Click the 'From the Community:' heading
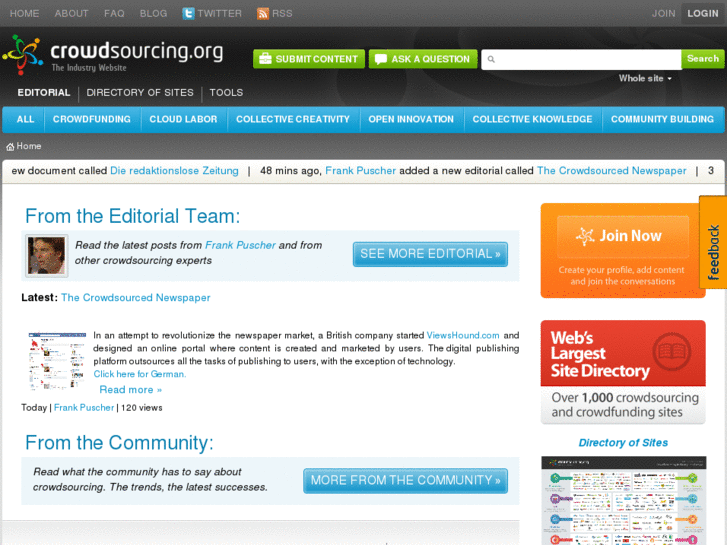This screenshot has width=727, height=545. pyautogui.click(x=119, y=442)
